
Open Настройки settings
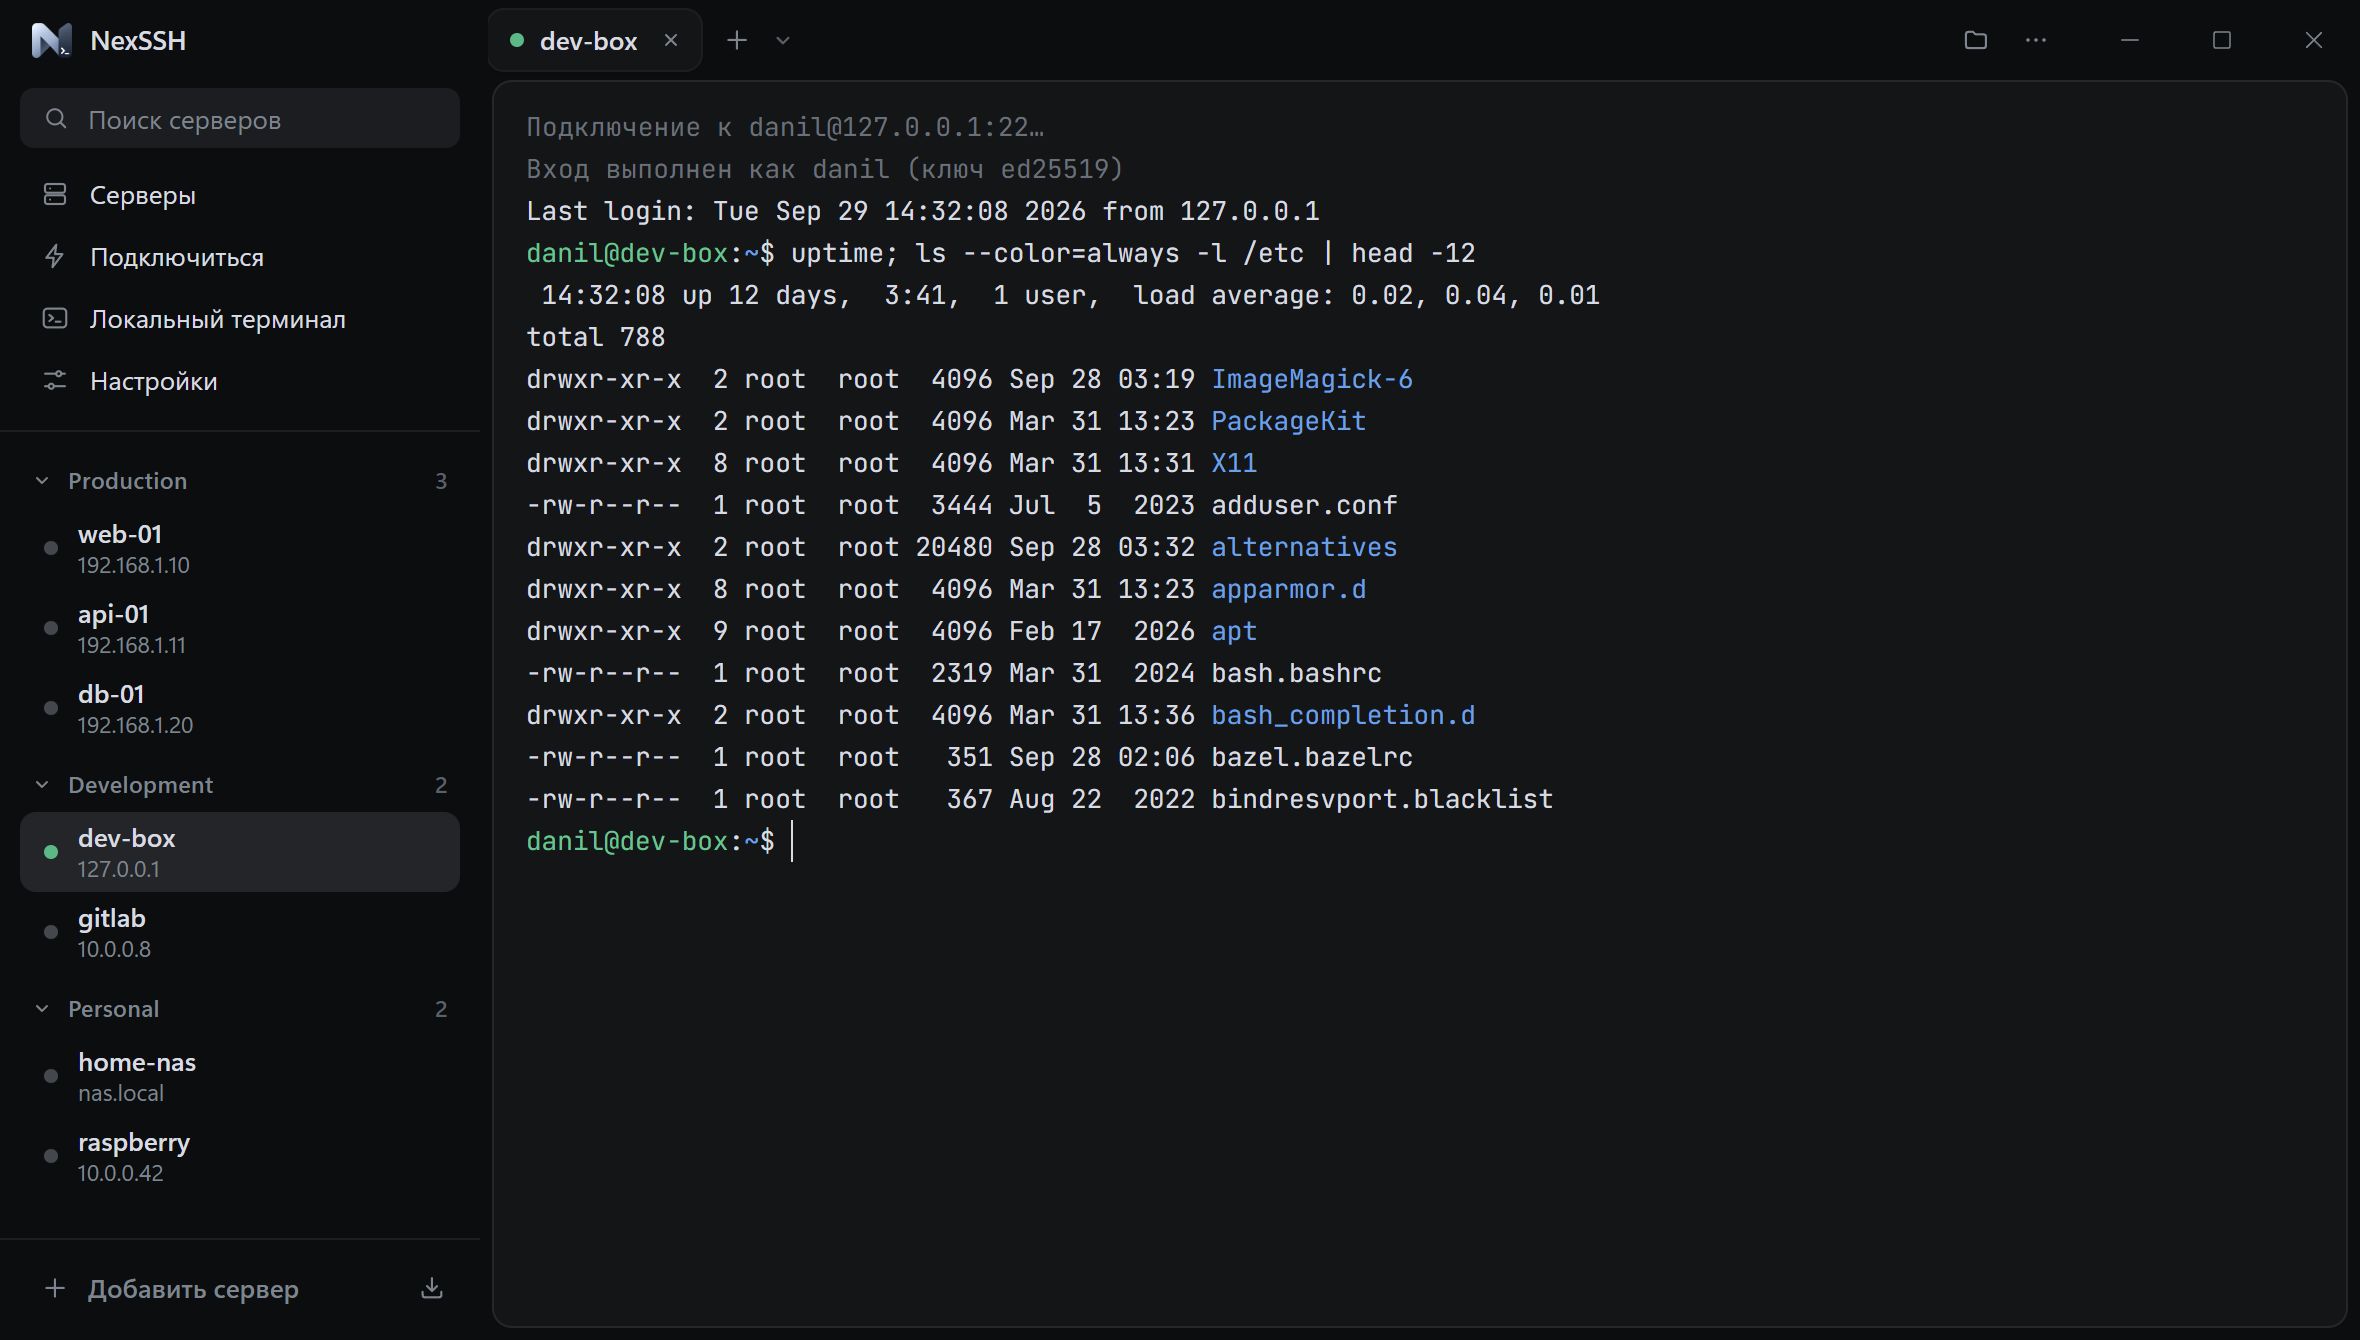240,381
